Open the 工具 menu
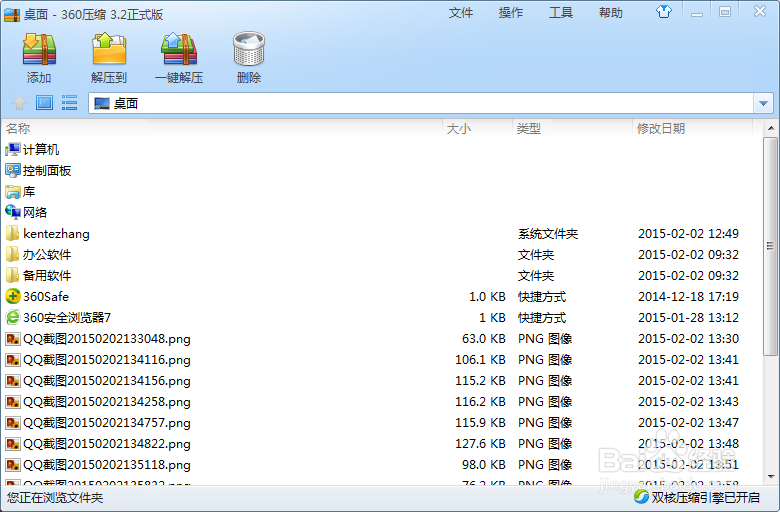Viewport: 780px width, 512px height. click(561, 13)
